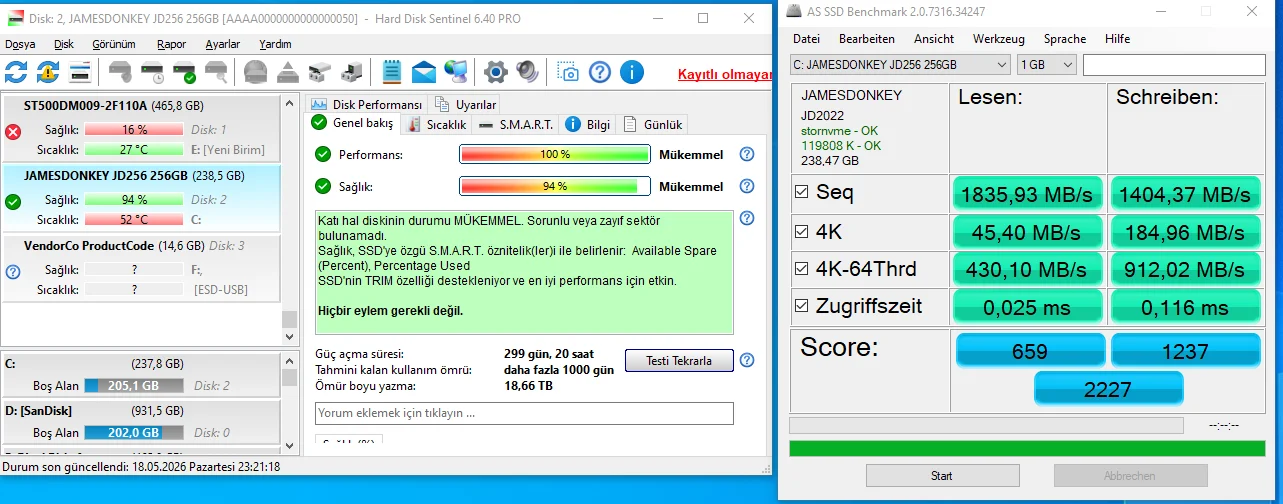
Task: Click the speaker sound toolbar icon
Action: [528, 72]
